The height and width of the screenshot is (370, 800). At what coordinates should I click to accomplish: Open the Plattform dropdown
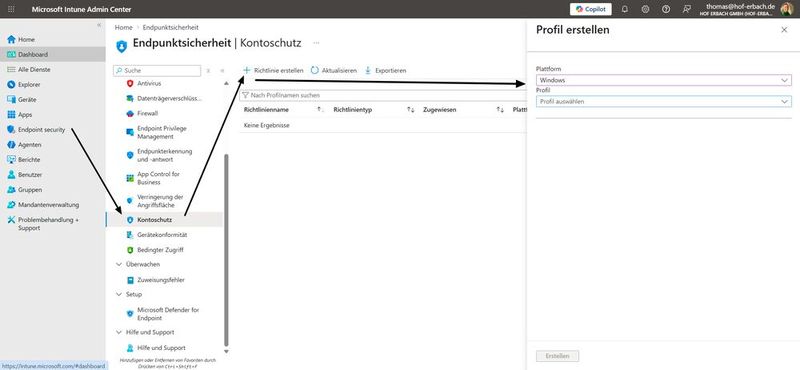coord(663,80)
